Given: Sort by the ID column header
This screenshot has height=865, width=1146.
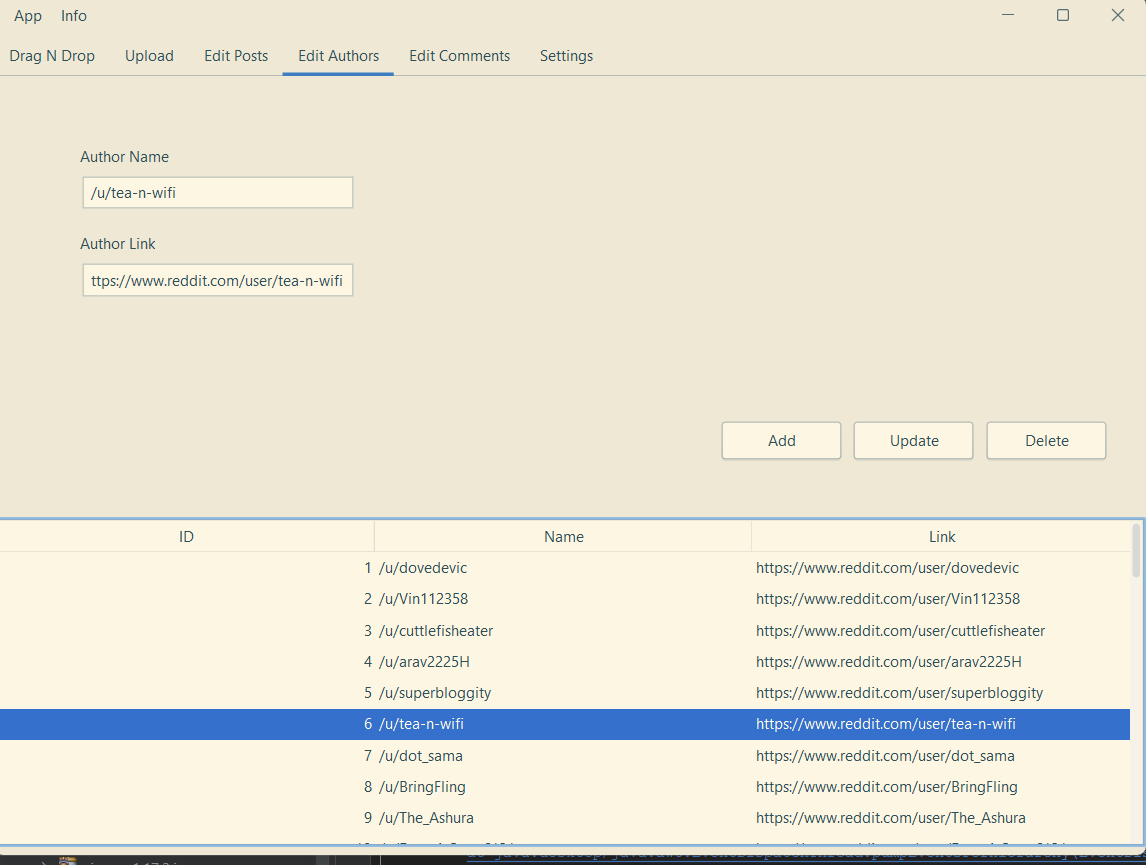Looking at the screenshot, I should [x=186, y=537].
